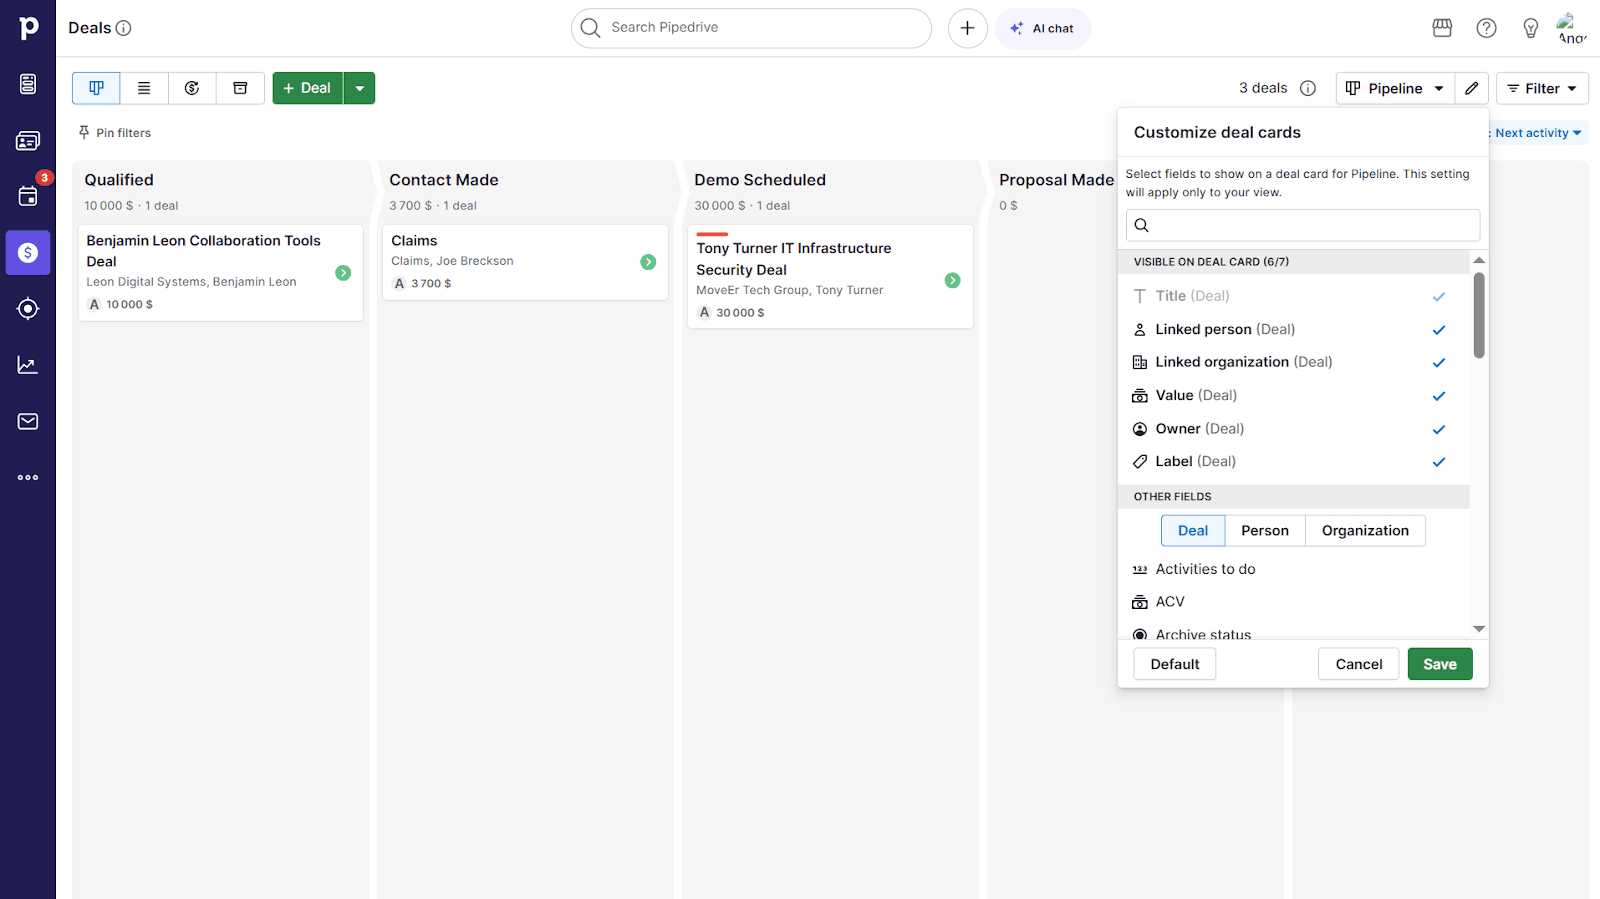
Task: Open Insights chart icon in sidebar
Action: (x=28, y=365)
